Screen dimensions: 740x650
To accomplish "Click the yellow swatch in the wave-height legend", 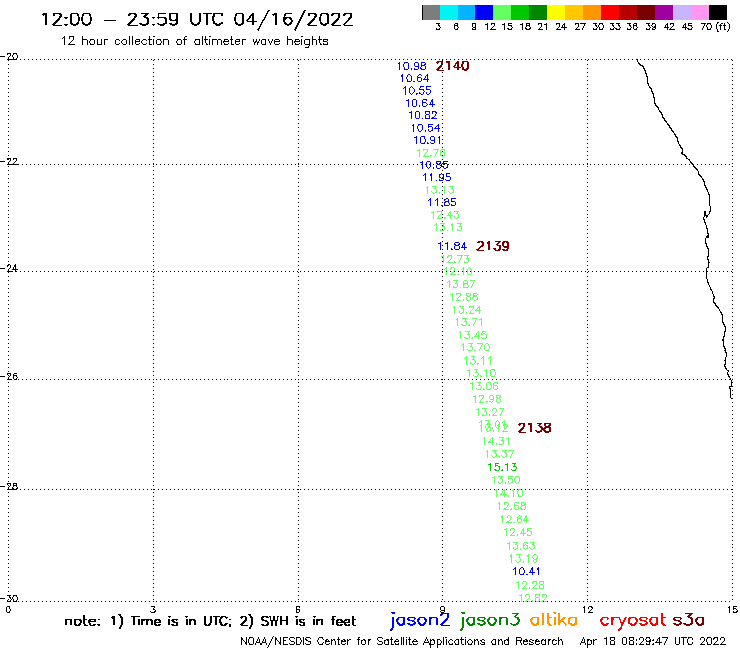I will tap(555, 12).
